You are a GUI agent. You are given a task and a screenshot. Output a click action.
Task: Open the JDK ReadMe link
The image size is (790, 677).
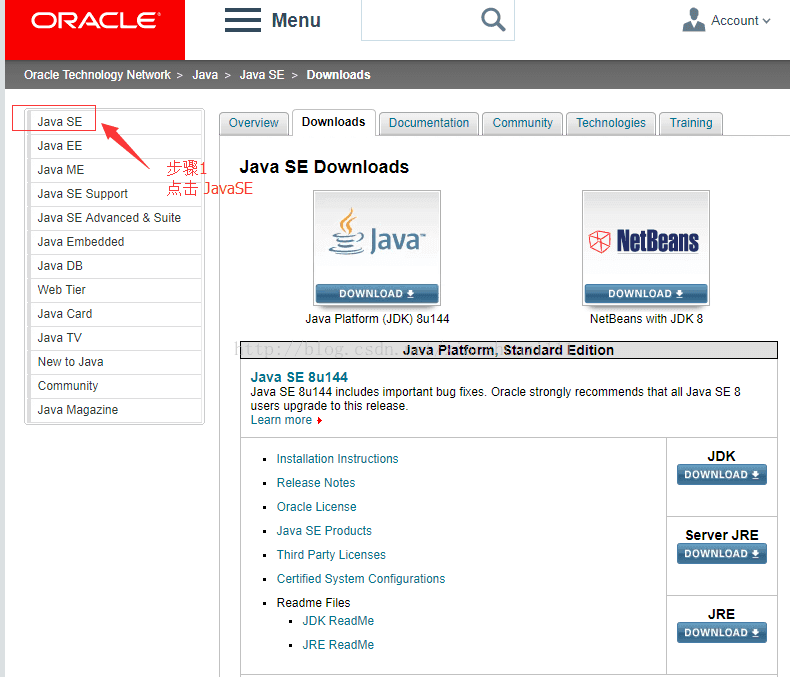(338, 621)
